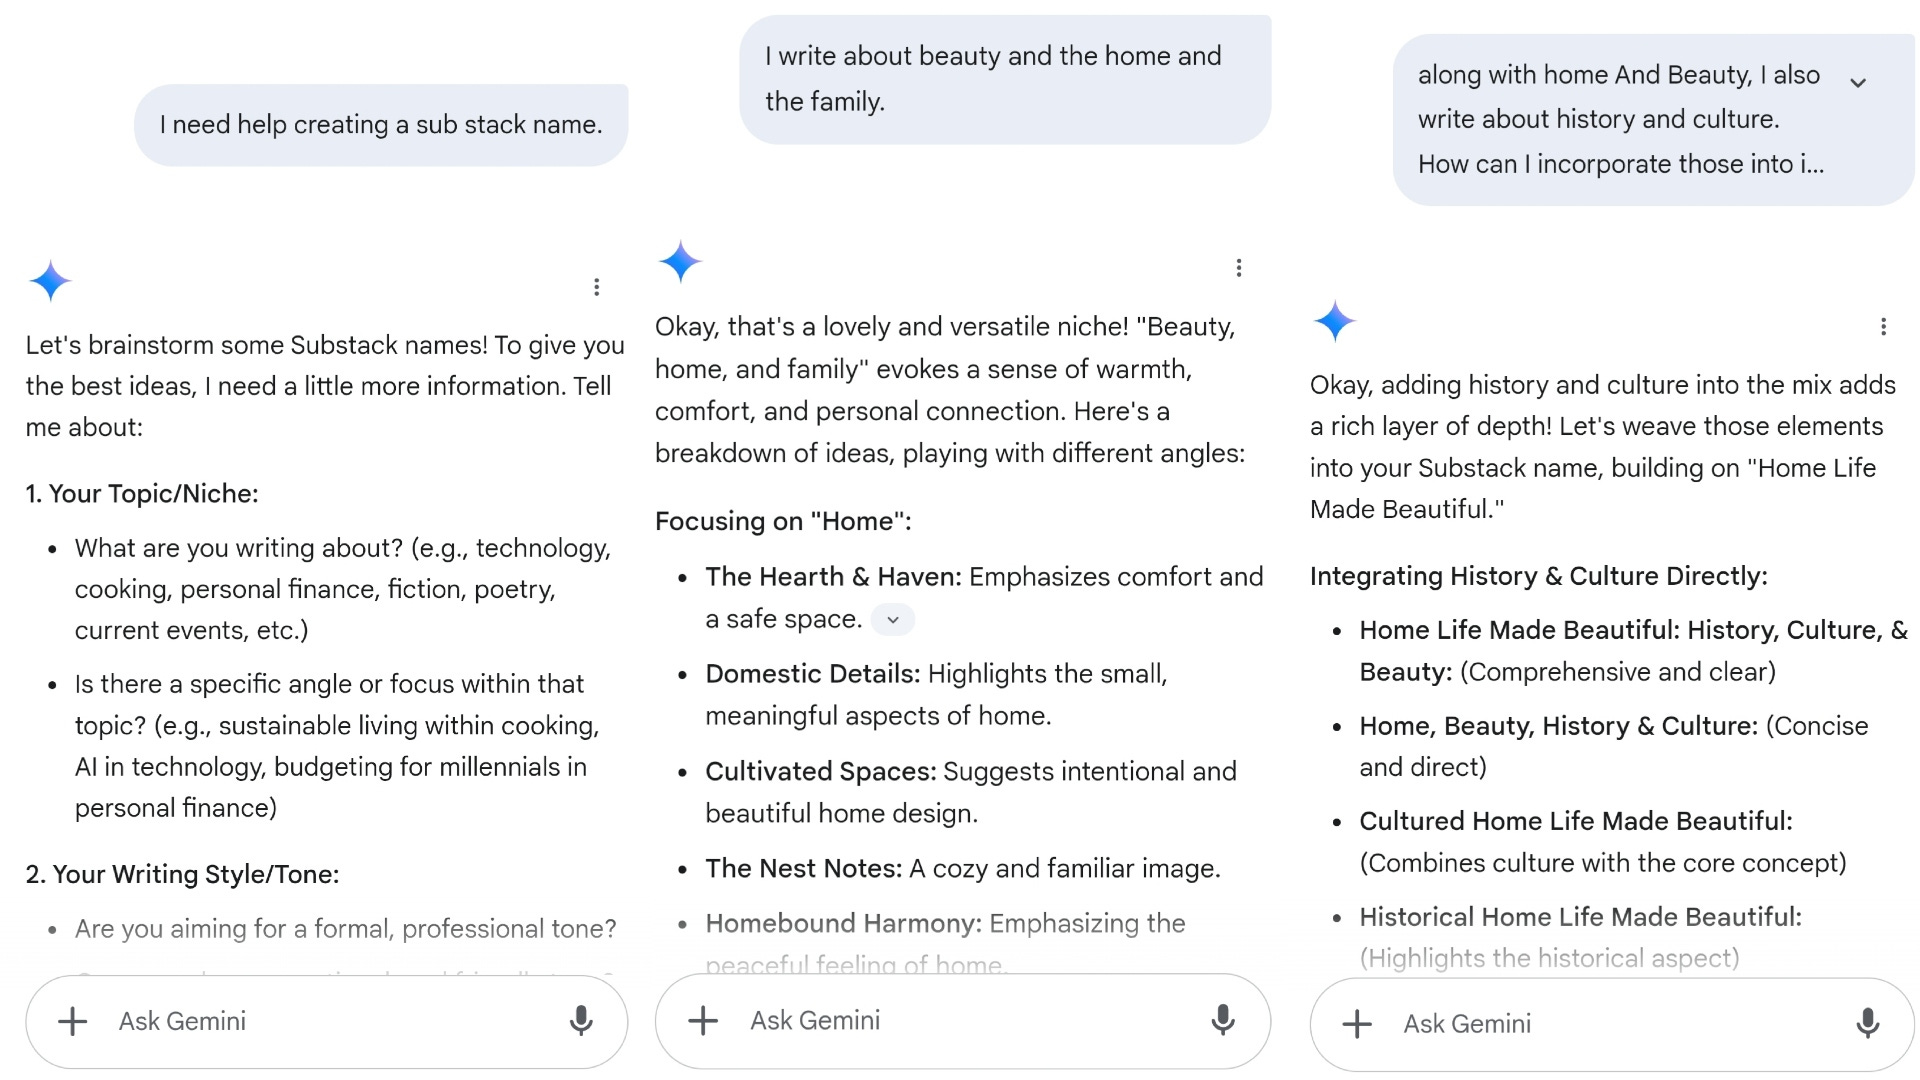The width and height of the screenshot is (1920, 1080).
Task: Click Gemini sparkle icon in left panel
Action: 50,281
